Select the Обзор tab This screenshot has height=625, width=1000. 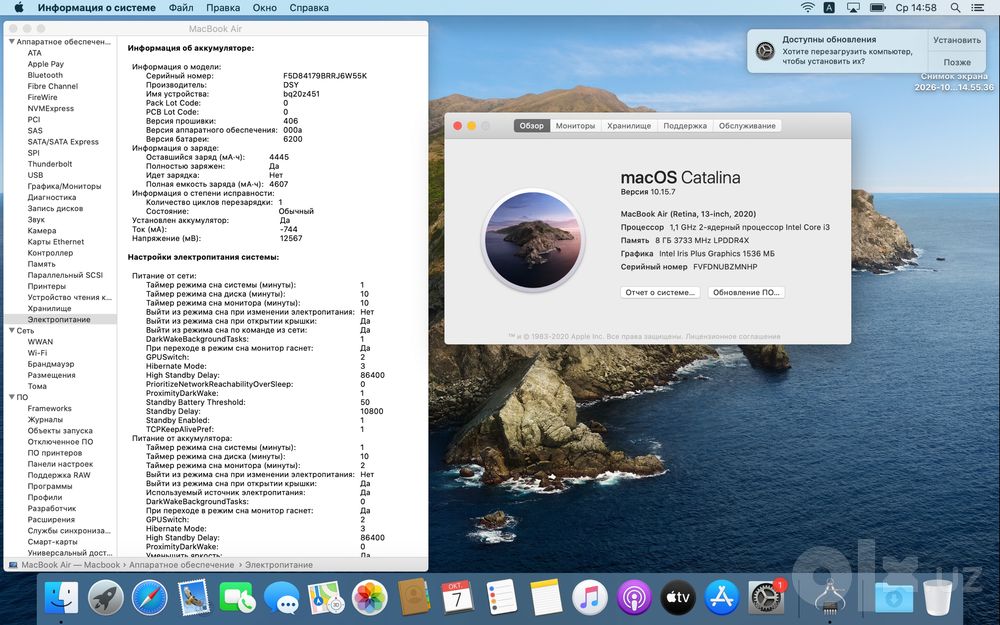[x=532, y=126]
